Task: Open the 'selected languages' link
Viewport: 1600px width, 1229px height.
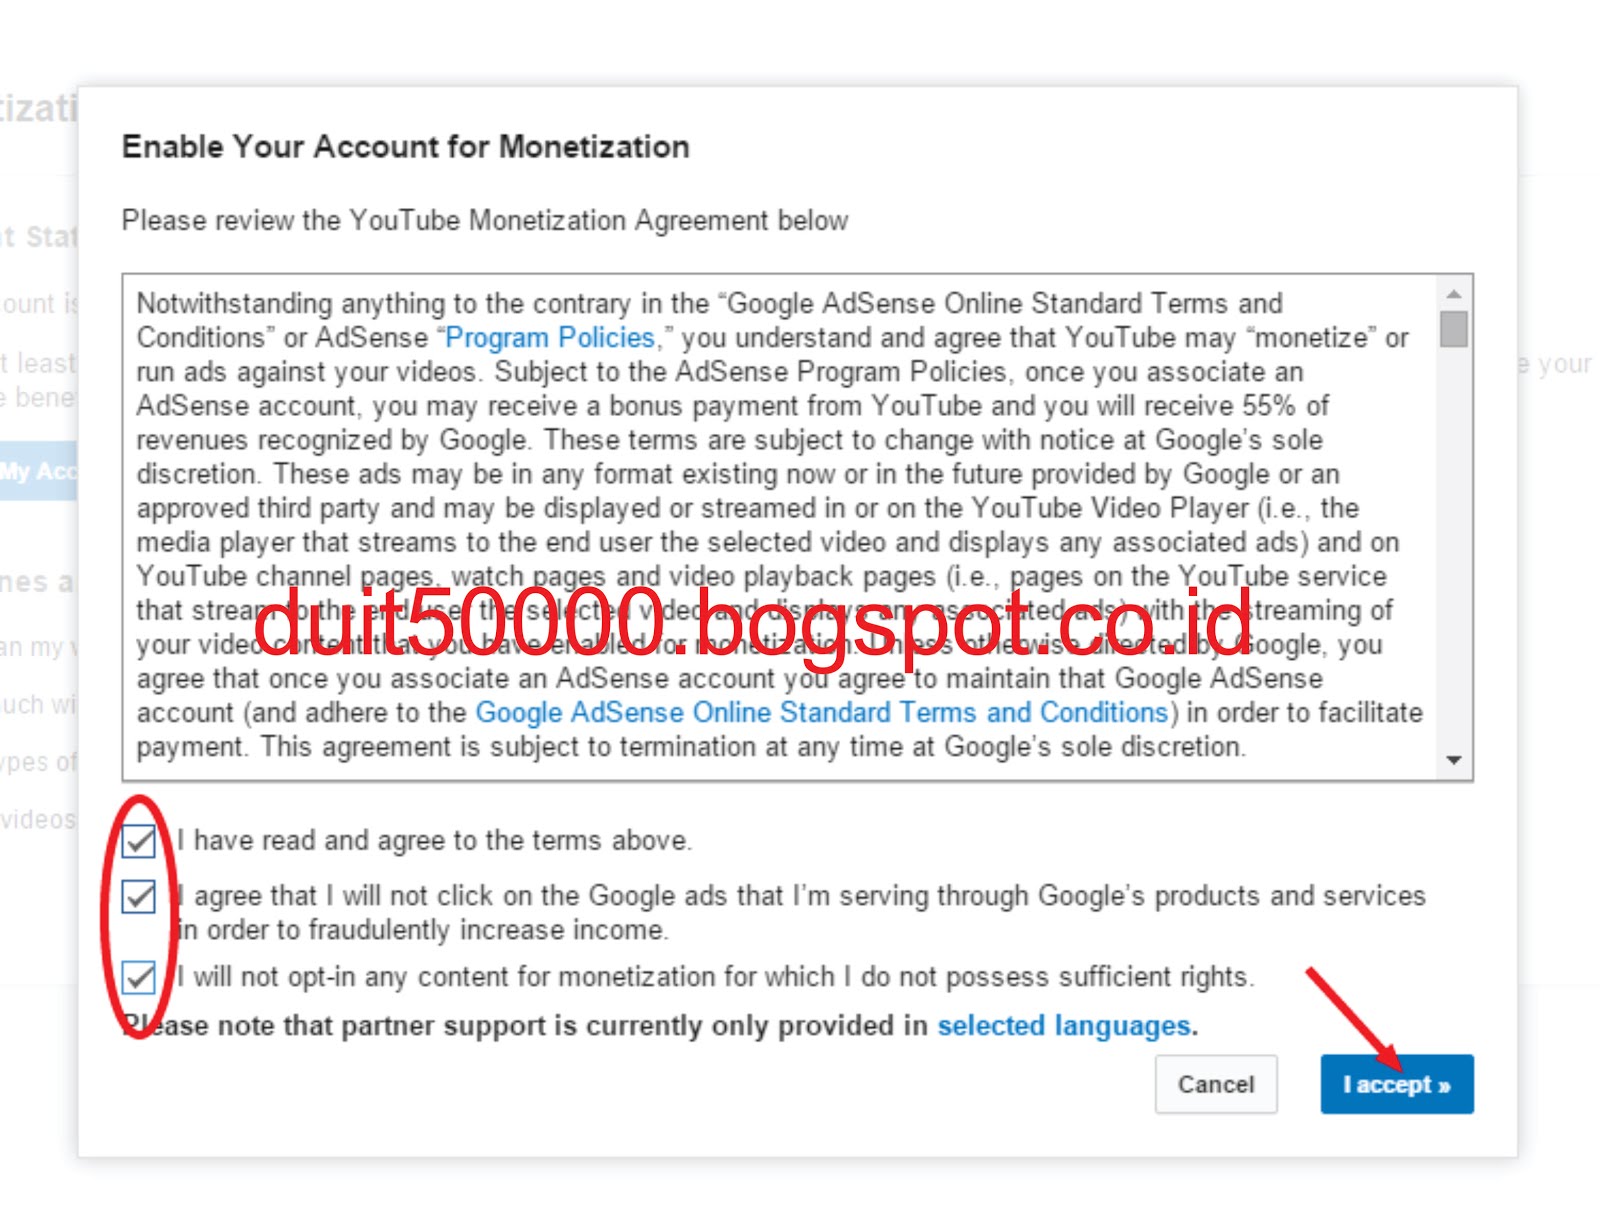Action: (x=1064, y=1026)
